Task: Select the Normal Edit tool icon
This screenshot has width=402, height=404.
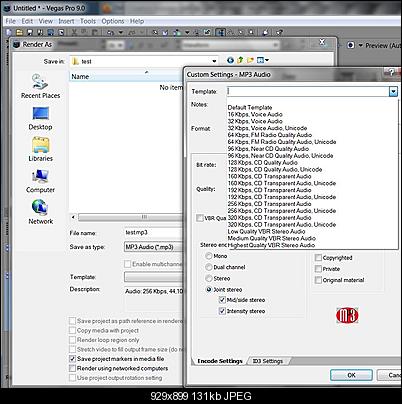Action: 220,32
